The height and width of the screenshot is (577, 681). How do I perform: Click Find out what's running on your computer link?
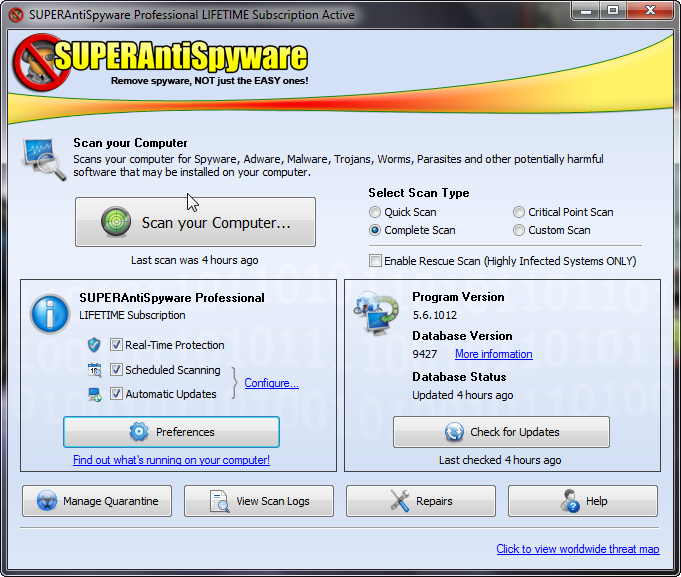pos(171,460)
